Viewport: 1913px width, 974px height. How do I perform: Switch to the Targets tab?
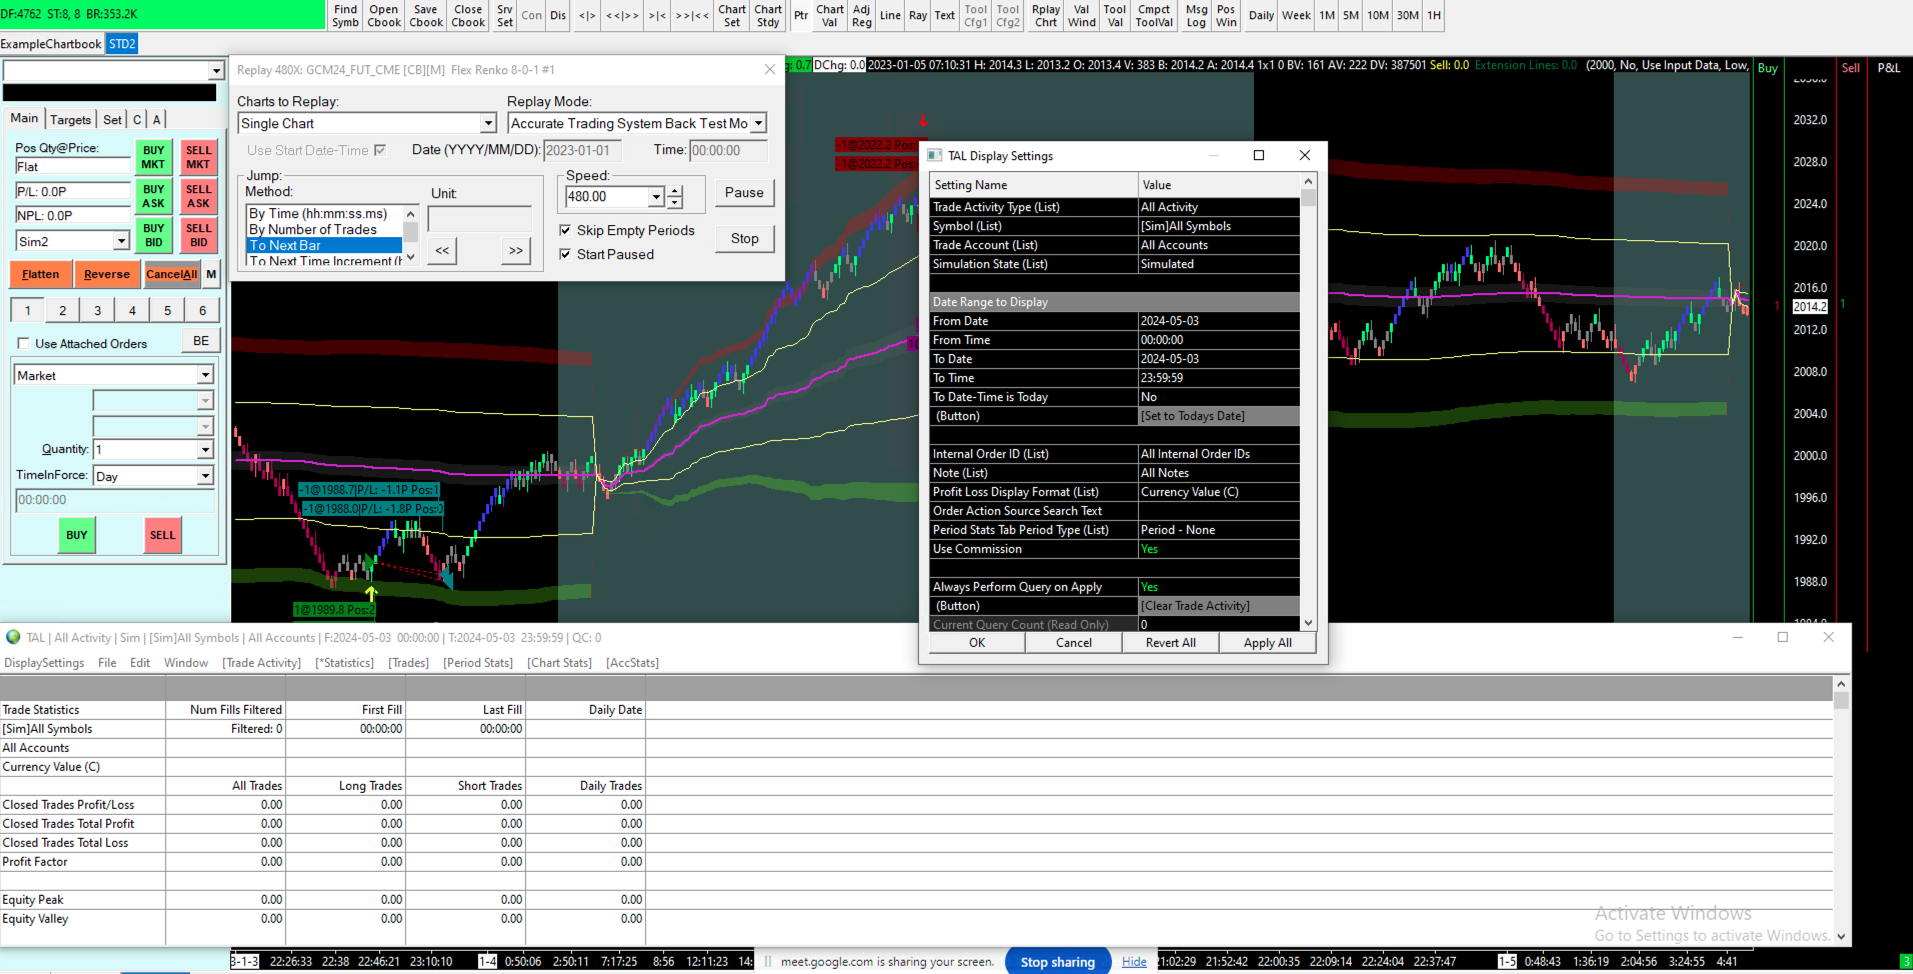[x=71, y=119]
